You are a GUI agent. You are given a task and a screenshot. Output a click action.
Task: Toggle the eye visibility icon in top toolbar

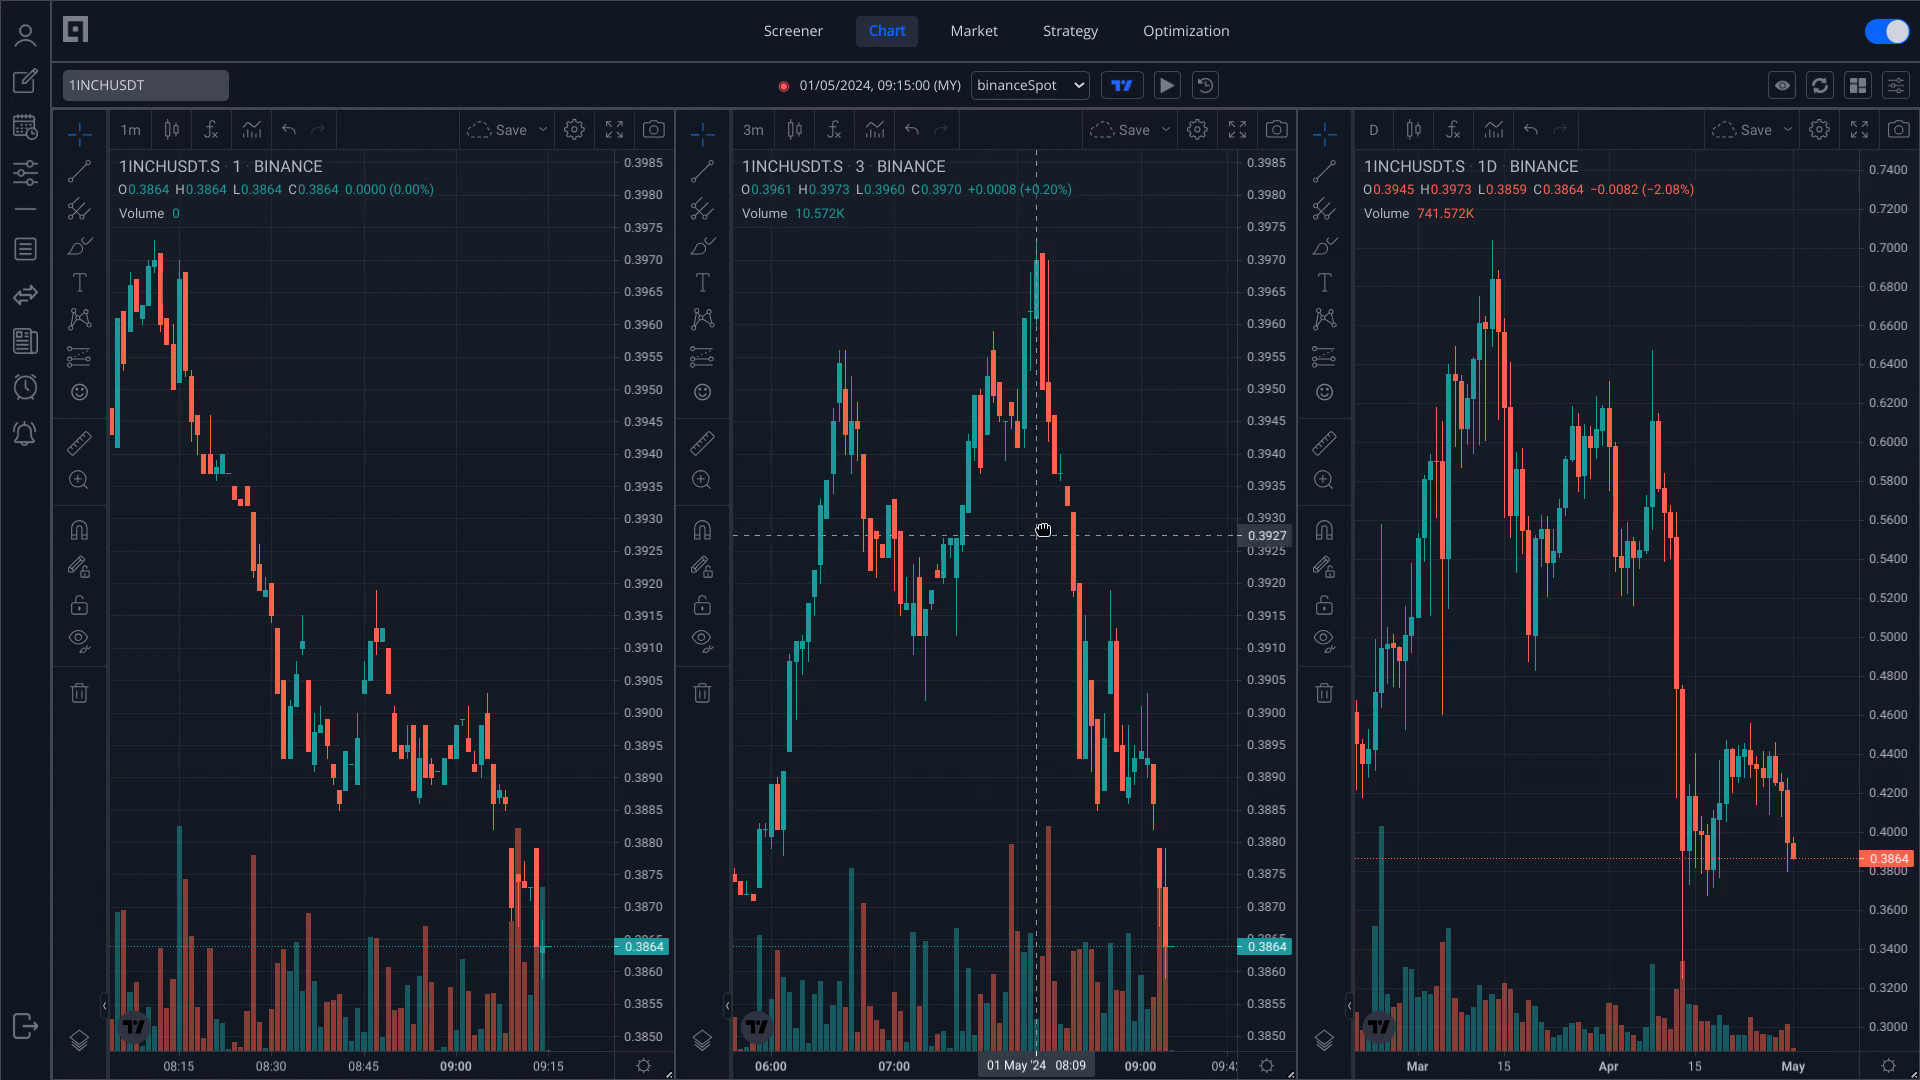coord(1782,86)
